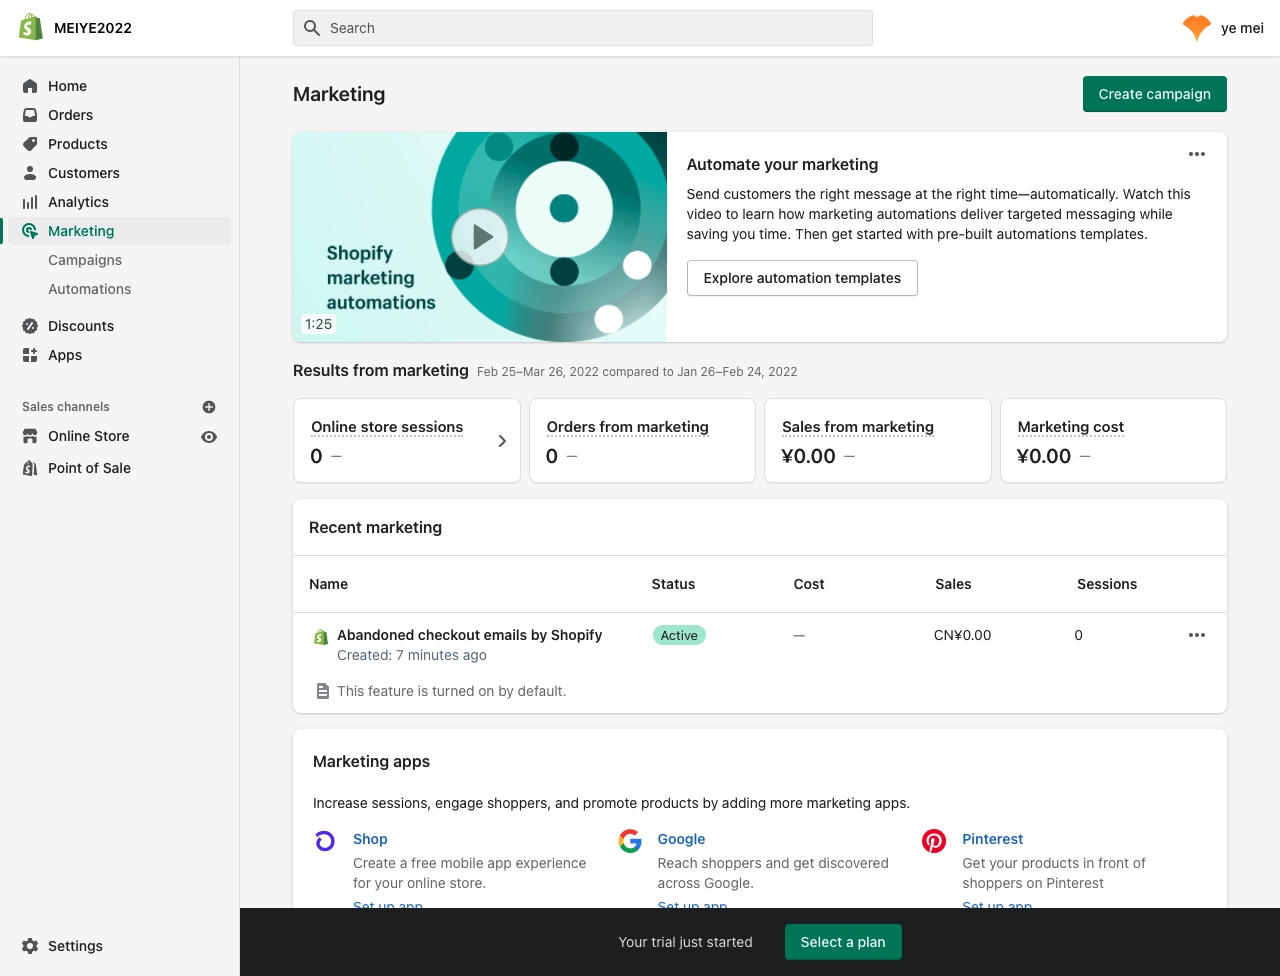
Task: Click the Products tag icon
Action: [x=30, y=144]
